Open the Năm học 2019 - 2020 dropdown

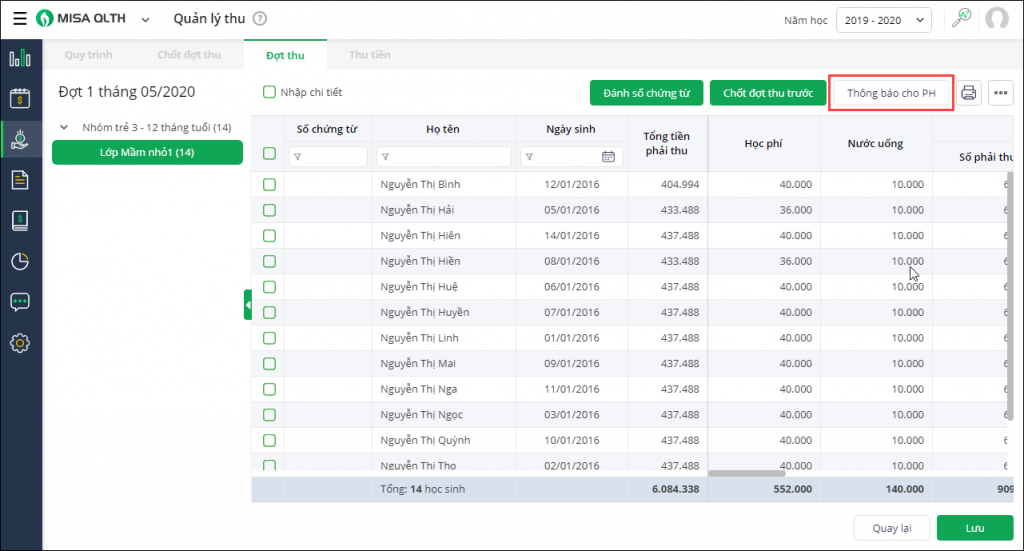coord(884,20)
